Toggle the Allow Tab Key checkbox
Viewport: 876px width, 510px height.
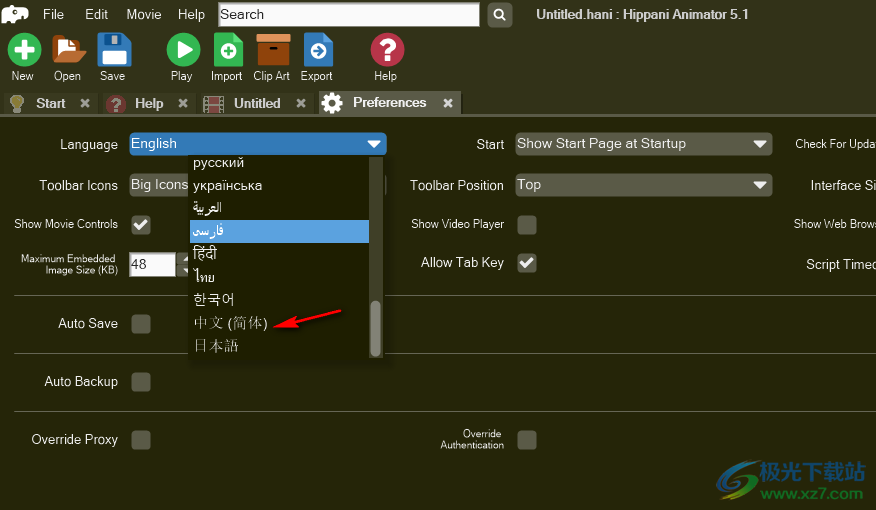(526, 263)
